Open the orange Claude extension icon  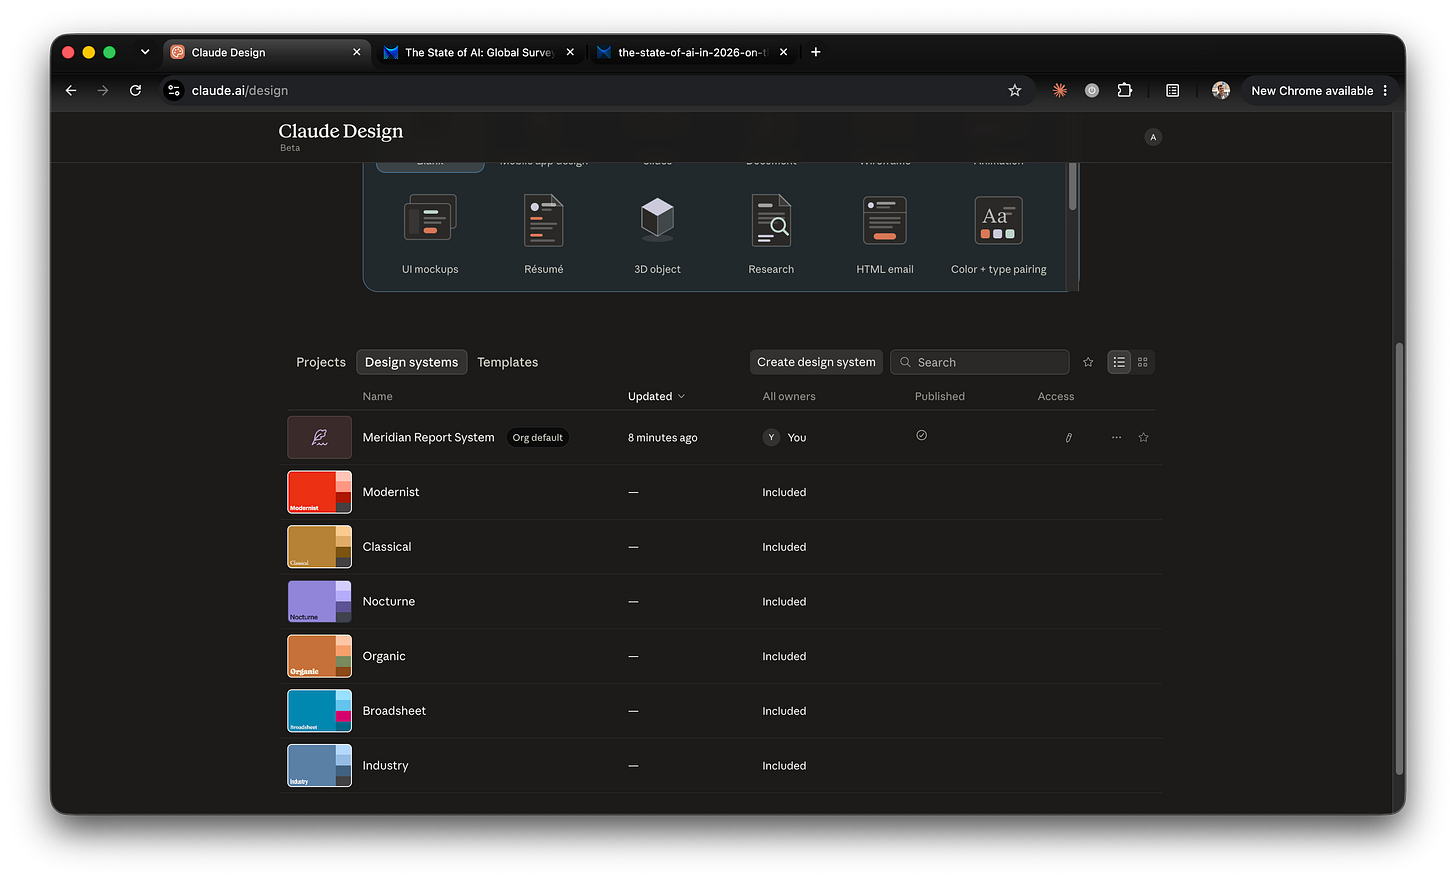(x=1060, y=90)
